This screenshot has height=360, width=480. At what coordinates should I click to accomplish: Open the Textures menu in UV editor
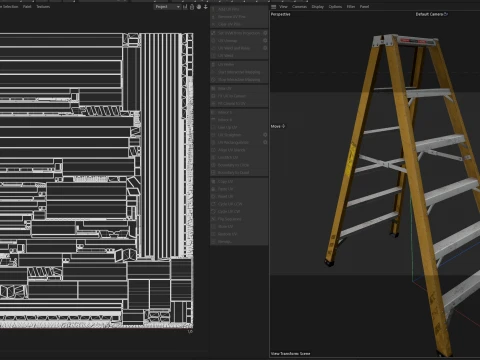point(43,7)
